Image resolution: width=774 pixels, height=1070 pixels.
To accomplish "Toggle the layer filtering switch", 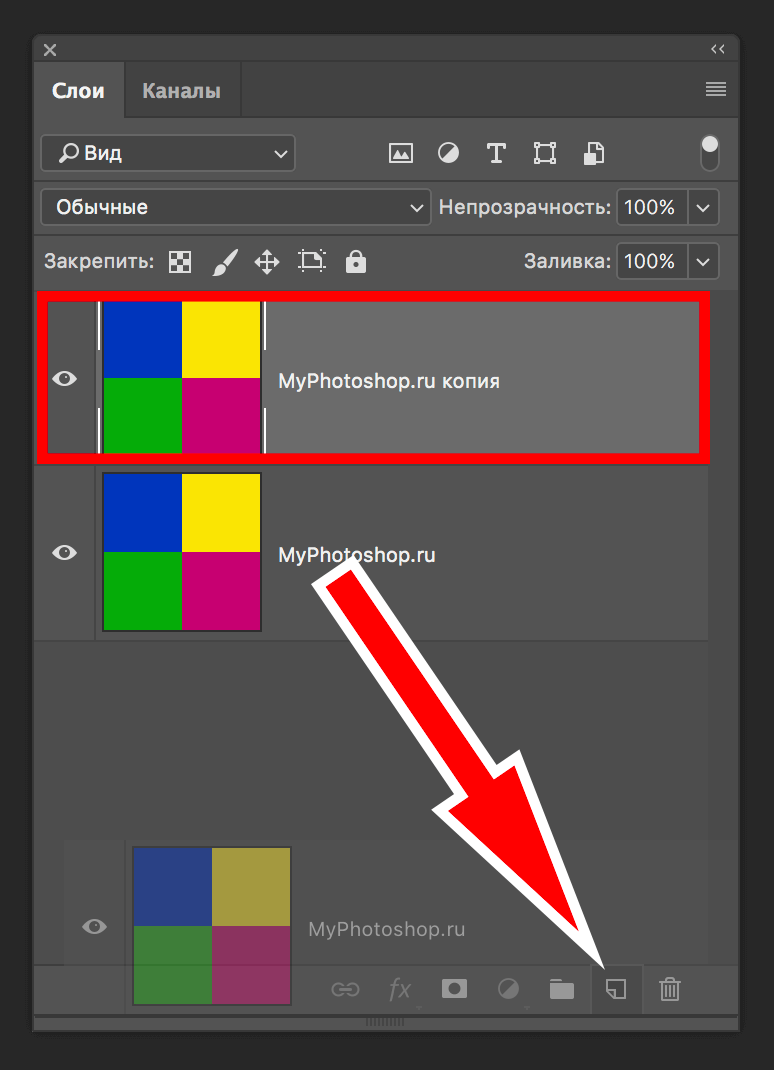I will point(710,153).
